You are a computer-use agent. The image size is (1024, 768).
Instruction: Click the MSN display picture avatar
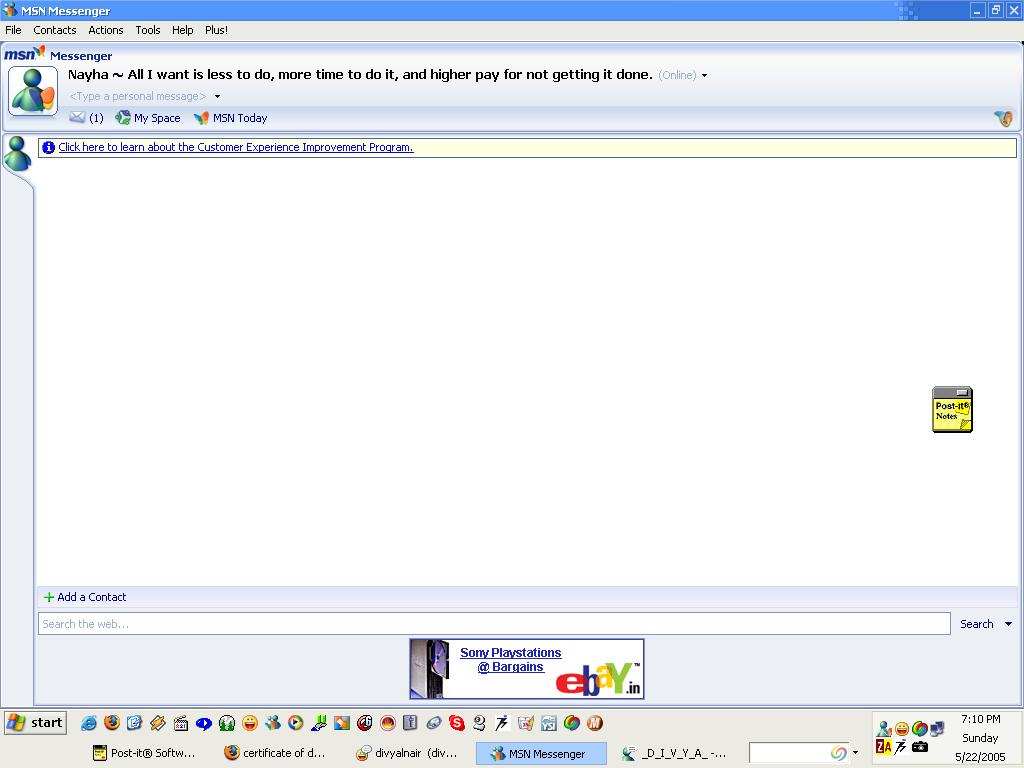coord(33,91)
